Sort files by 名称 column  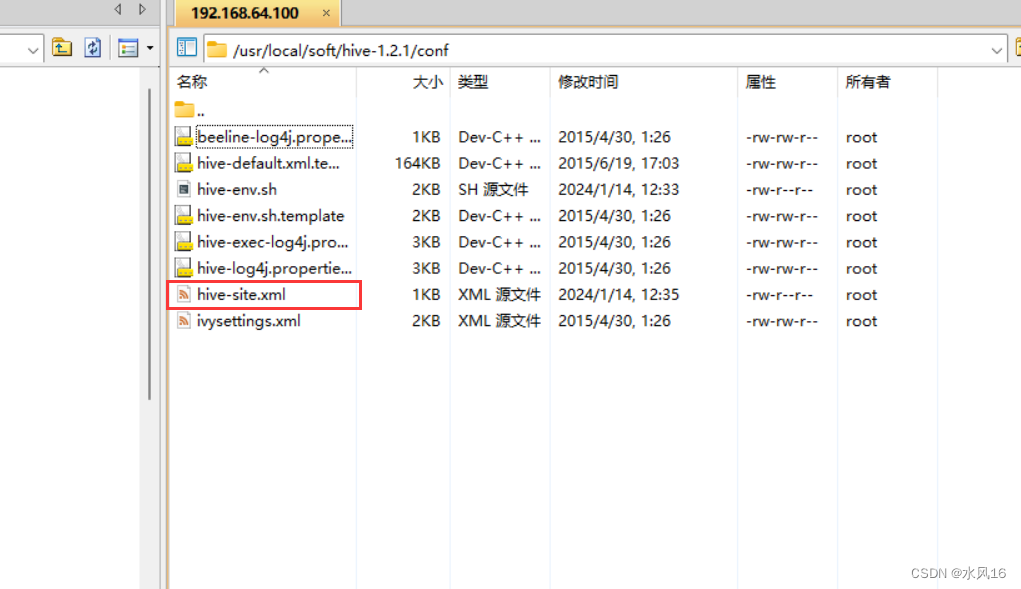pyautogui.click(x=191, y=82)
